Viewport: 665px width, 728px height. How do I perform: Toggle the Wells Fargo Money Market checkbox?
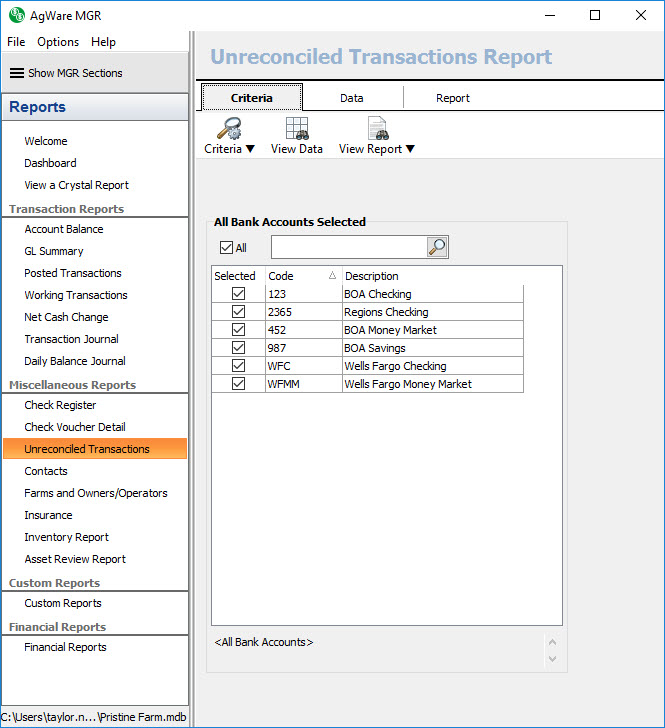pyautogui.click(x=238, y=384)
